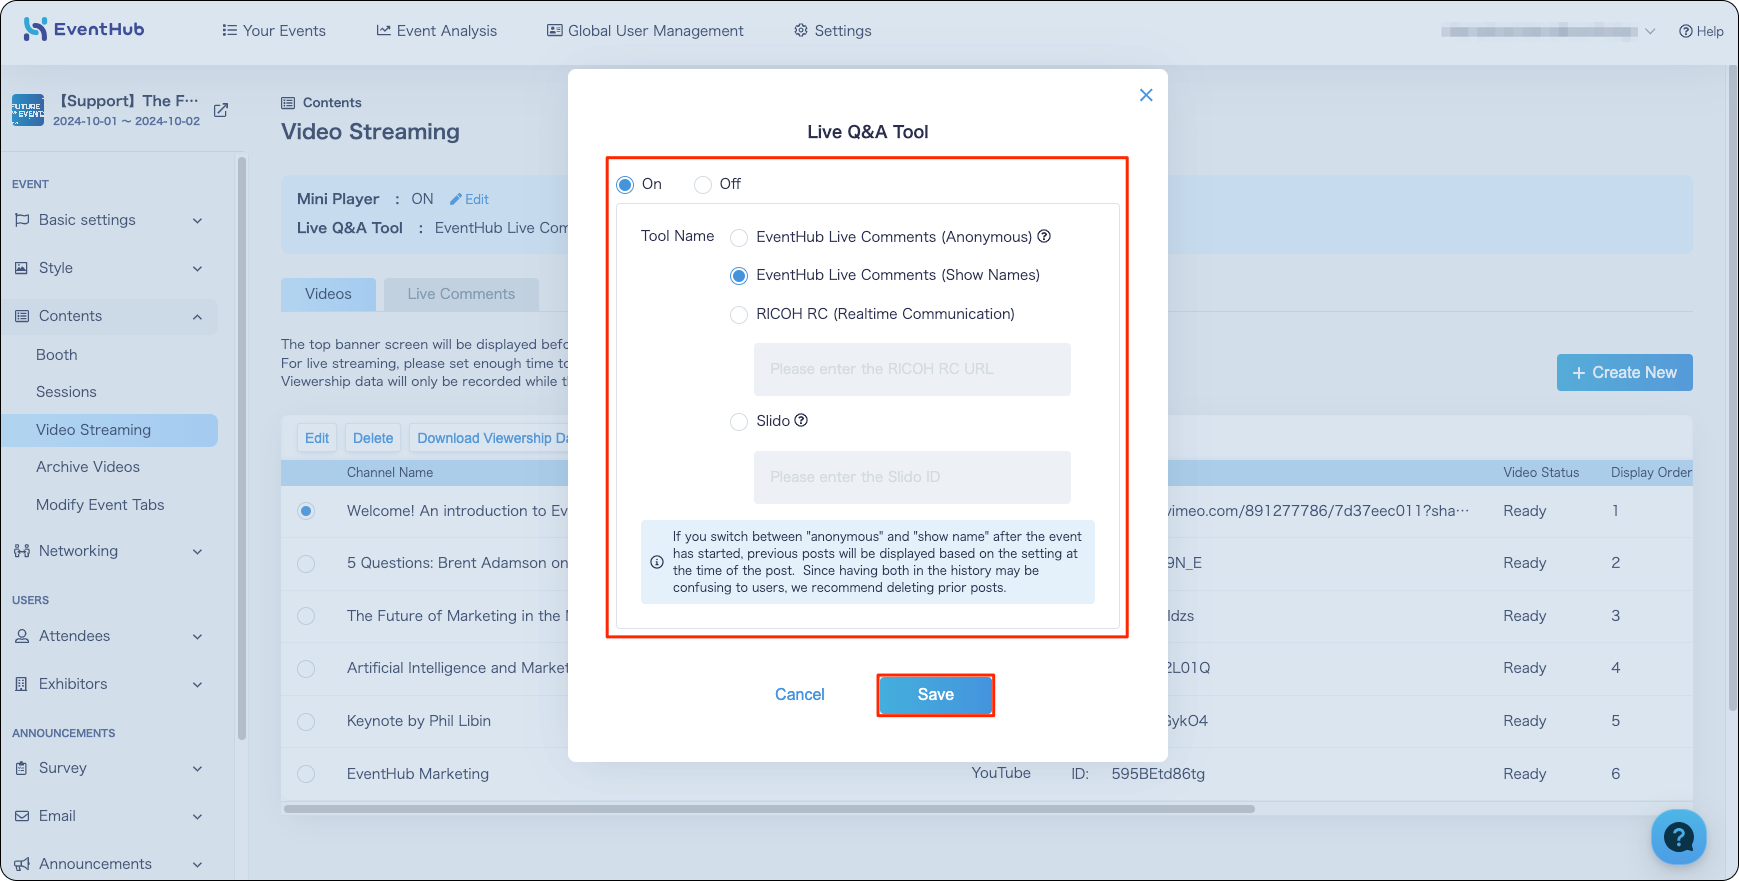This screenshot has width=1739, height=881.
Task: Save the Live Q&A Tool settings
Action: click(x=936, y=695)
